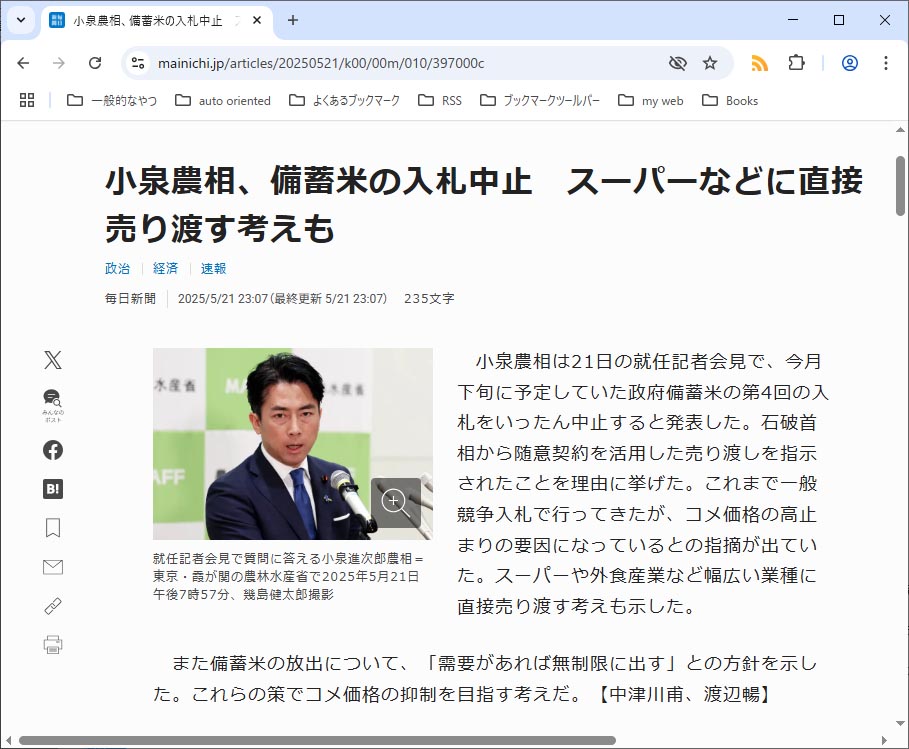Reload the current page

(95, 63)
